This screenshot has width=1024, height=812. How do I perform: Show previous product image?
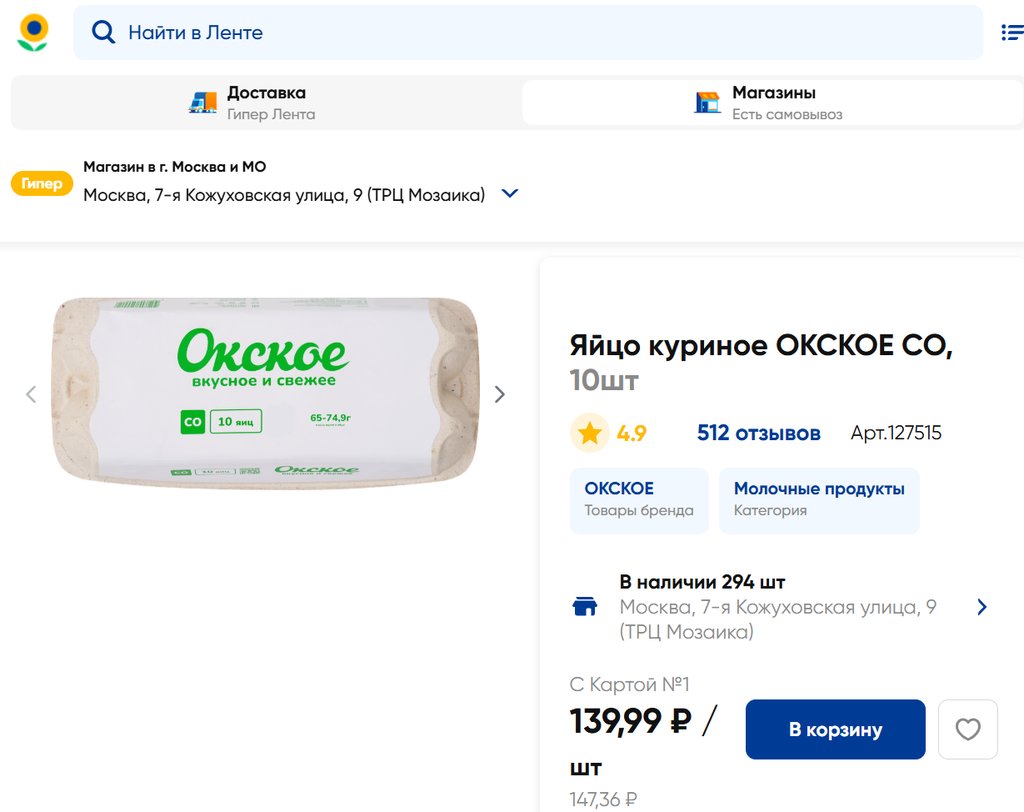coord(31,394)
